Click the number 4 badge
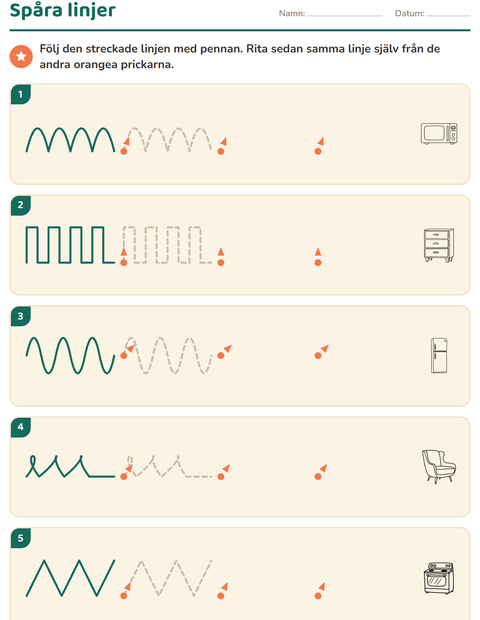 click(x=21, y=427)
